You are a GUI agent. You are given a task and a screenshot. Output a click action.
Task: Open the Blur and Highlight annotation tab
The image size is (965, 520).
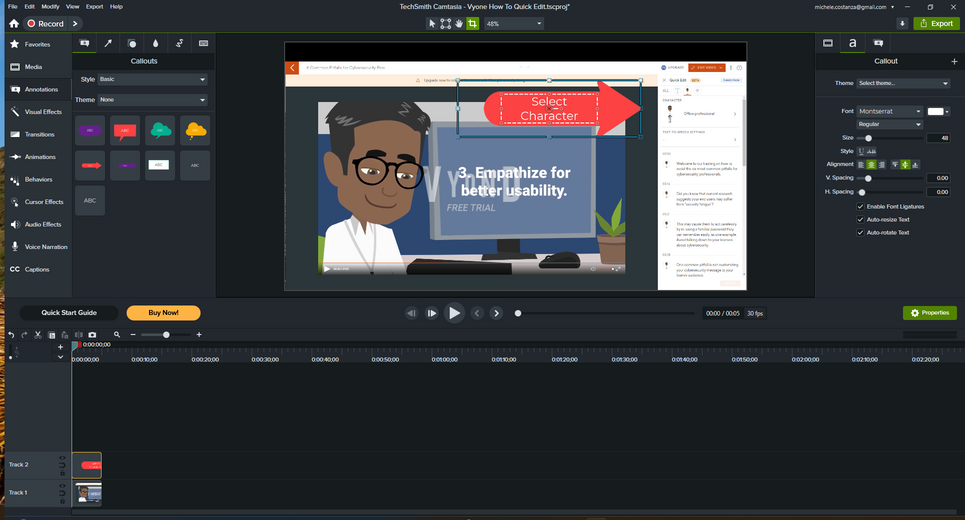[156, 44]
